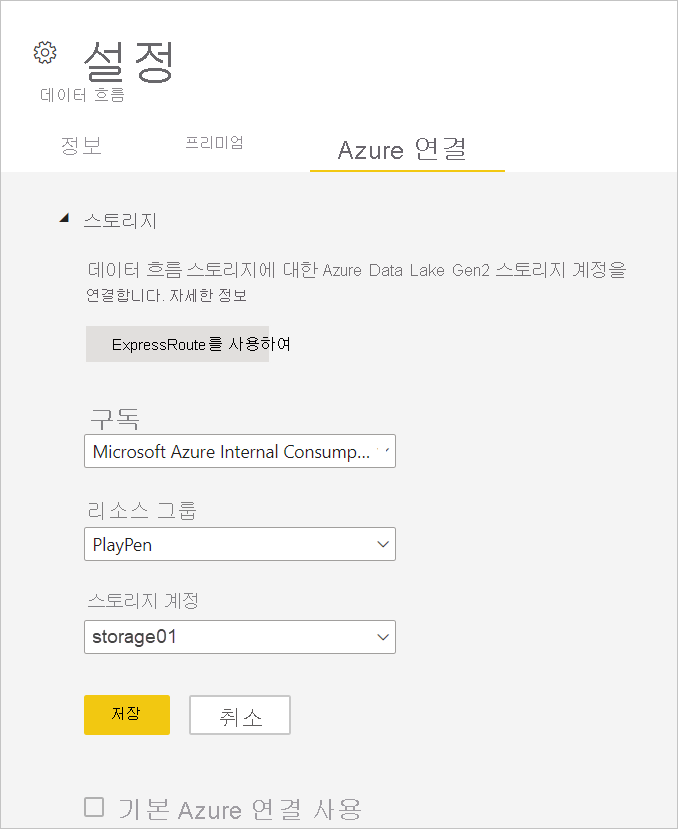Viewport: 678px width, 829px height.
Task: Click the 리소스 그룹 dropdown chevron
Action: [382, 544]
